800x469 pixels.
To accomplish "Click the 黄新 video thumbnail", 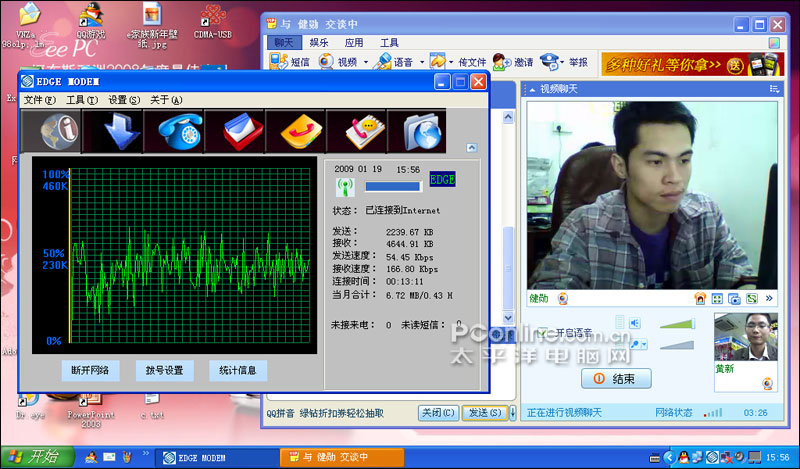I will coord(745,337).
